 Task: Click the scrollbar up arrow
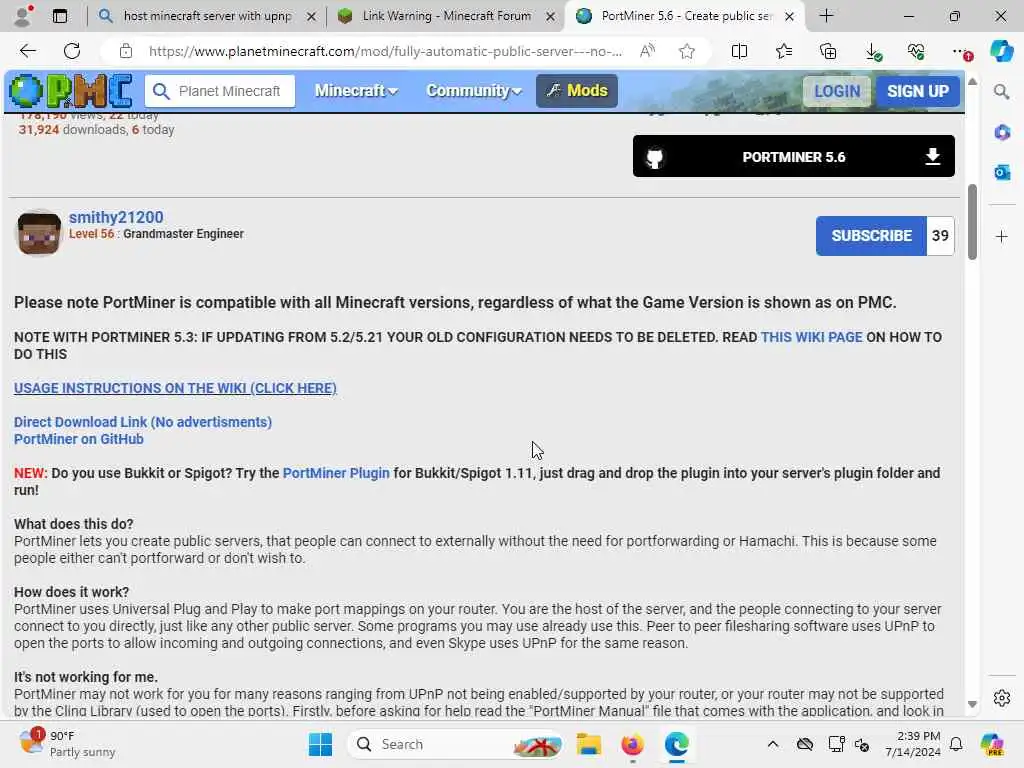[972, 82]
